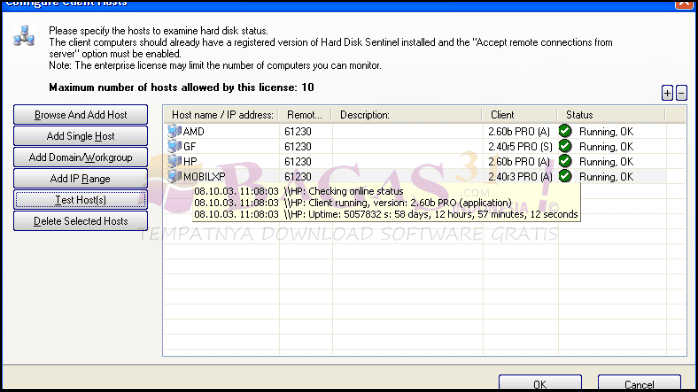The height and width of the screenshot is (392, 698).
Task: Click the Browse And Add Host button
Action: (81, 115)
